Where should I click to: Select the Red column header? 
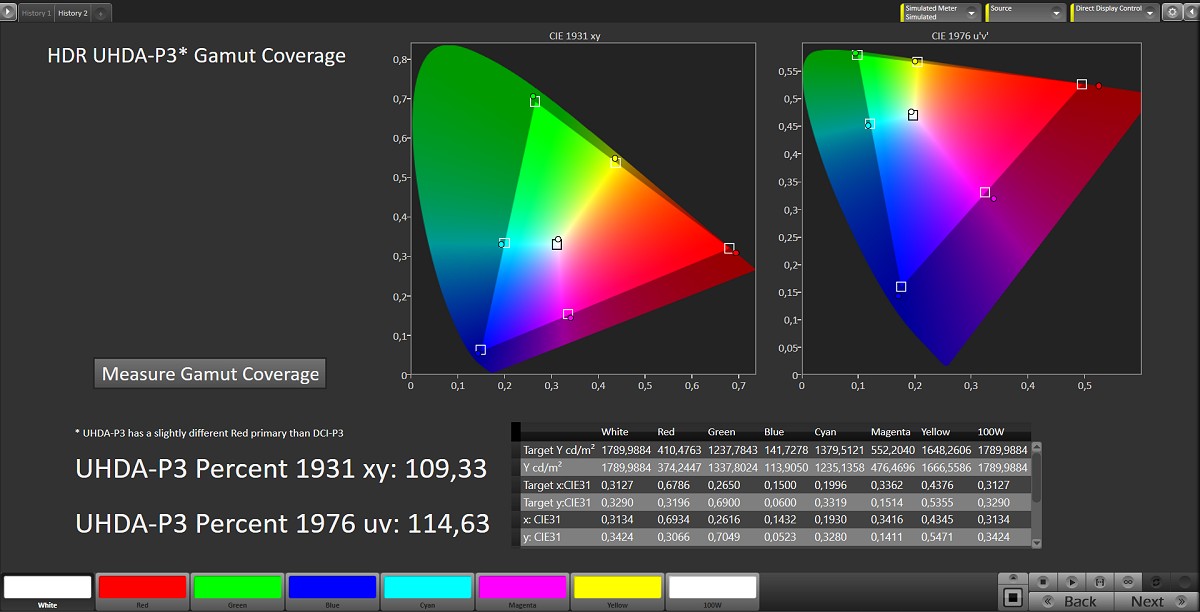tap(664, 432)
